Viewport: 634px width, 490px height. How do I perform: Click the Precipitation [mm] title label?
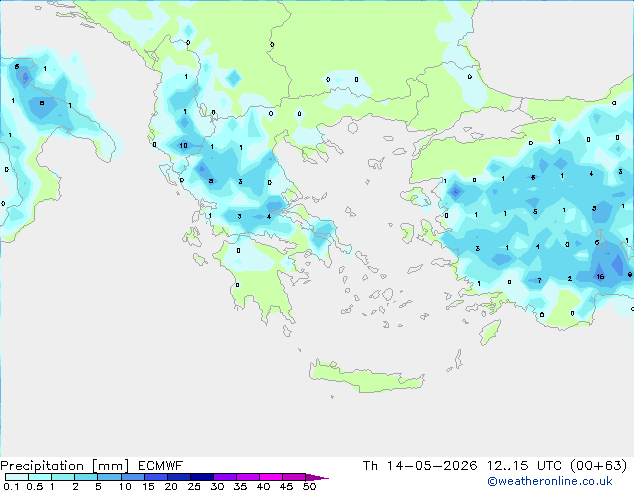coord(65,466)
